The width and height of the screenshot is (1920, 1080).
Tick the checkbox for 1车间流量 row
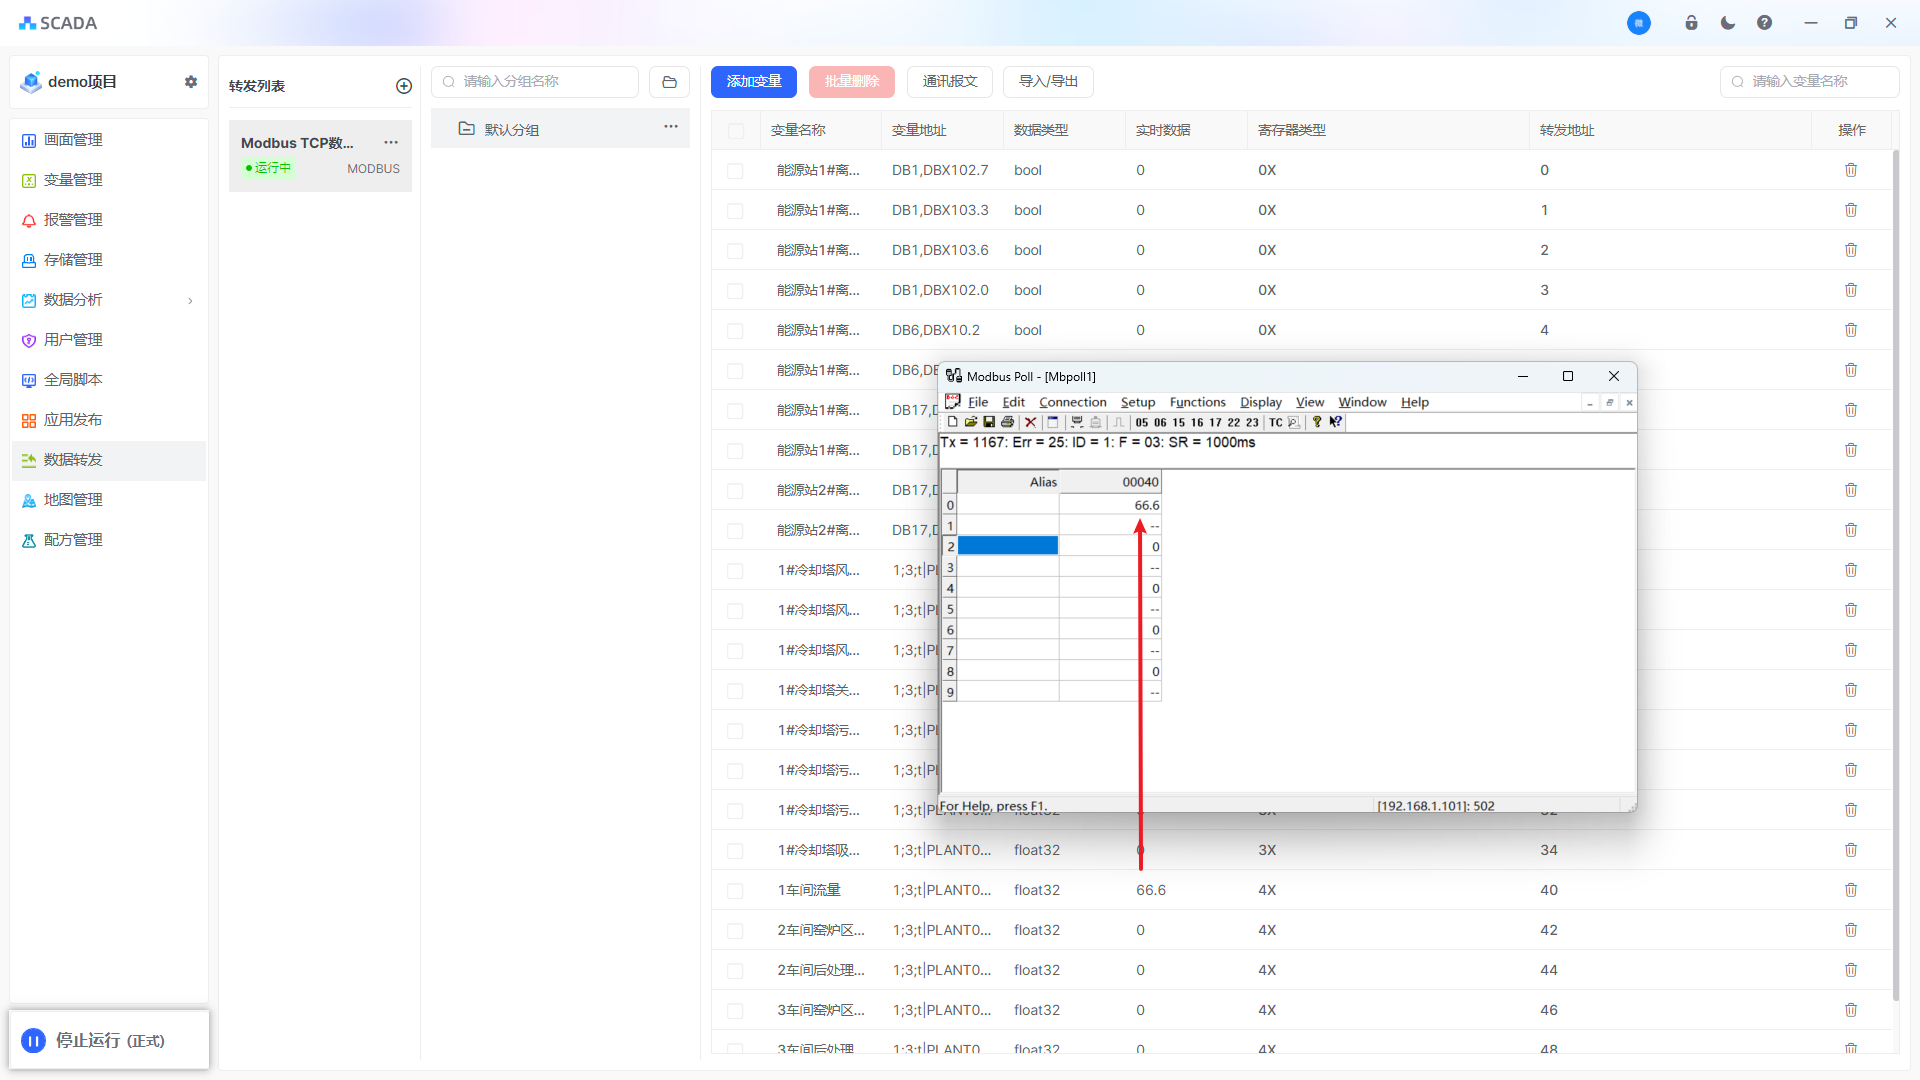pyautogui.click(x=736, y=891)
